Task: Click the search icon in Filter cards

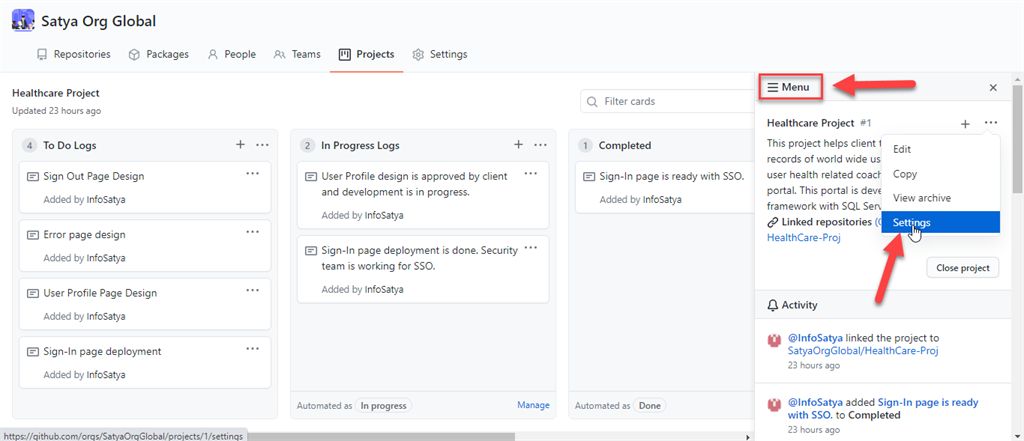Action: [592, 102]
